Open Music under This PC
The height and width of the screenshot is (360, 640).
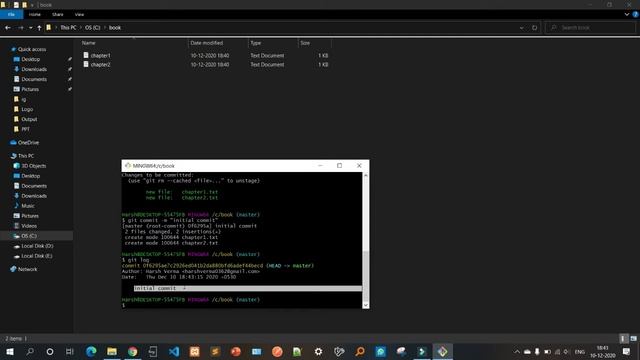coord(28,206)
